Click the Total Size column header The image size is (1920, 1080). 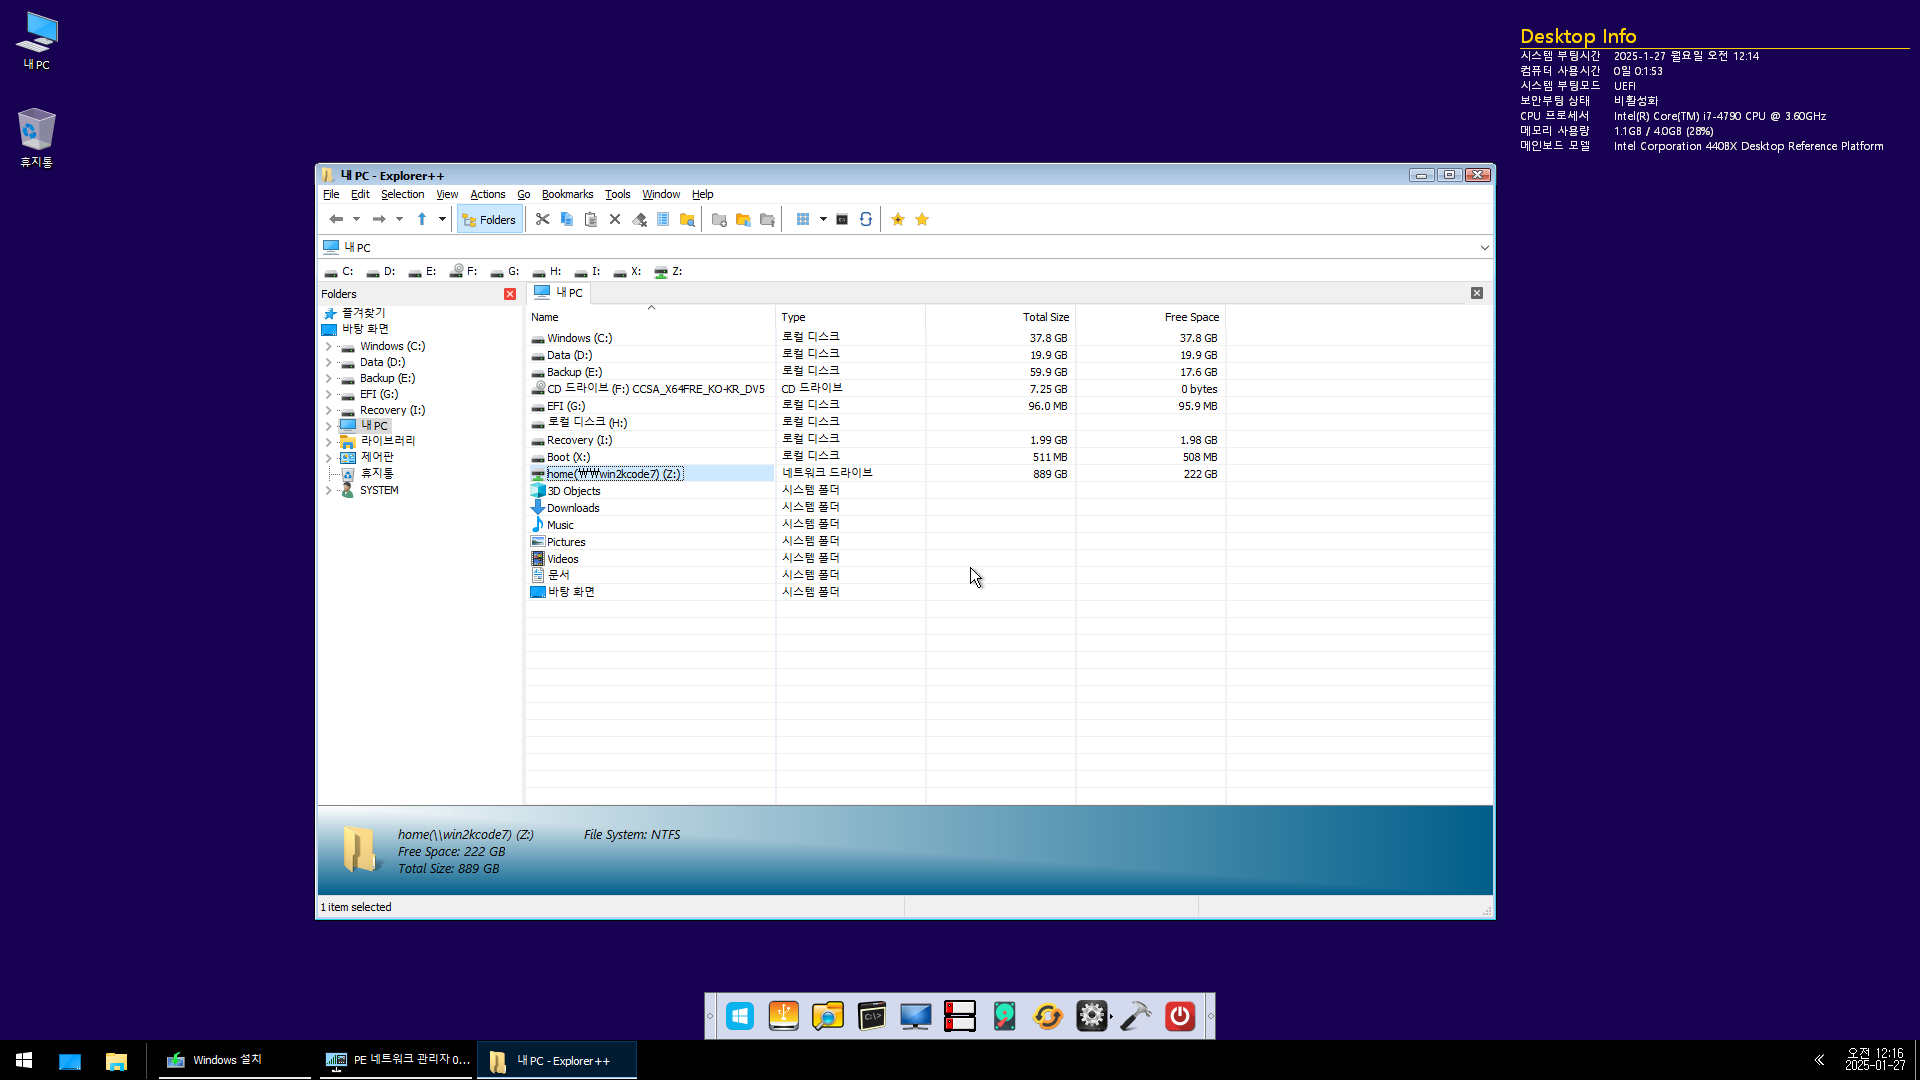1045,317
